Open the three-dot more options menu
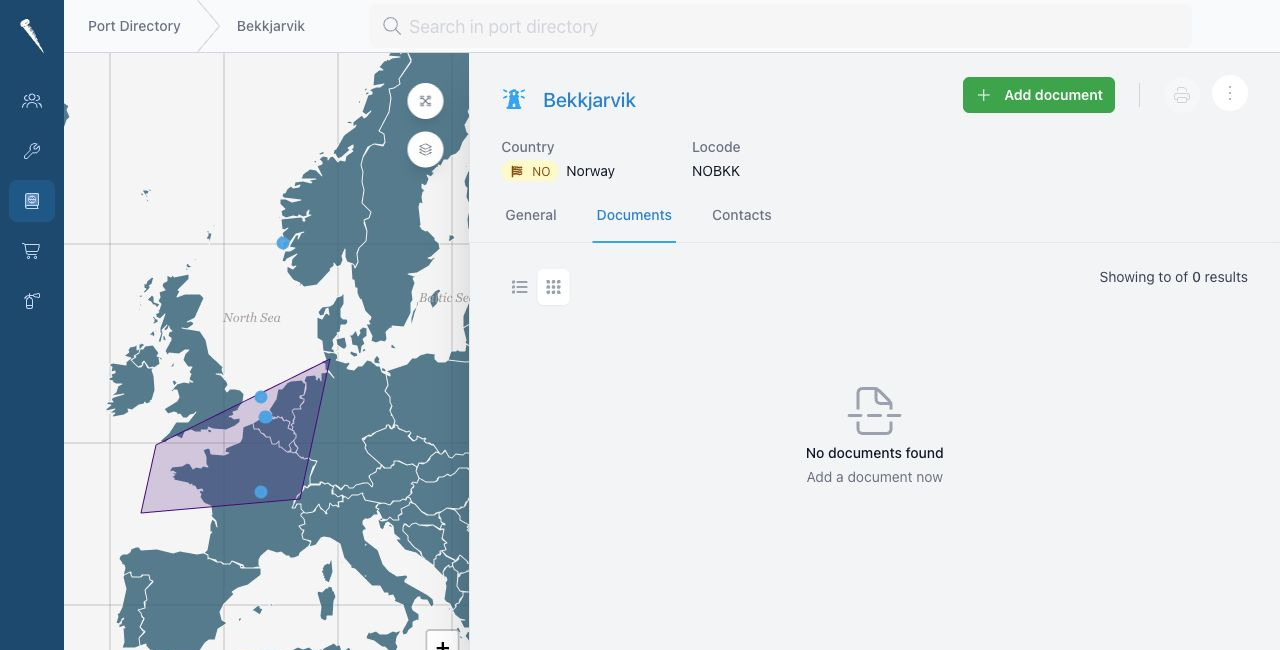The image size is (1280, 650). 1230,94
